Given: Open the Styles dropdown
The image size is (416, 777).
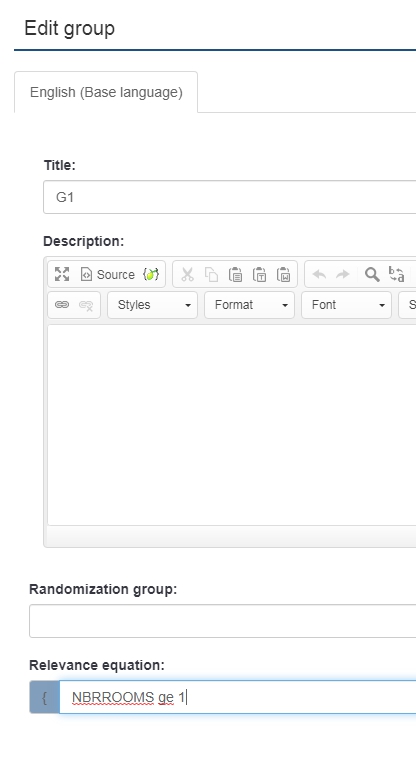Looking at the screenshot, I should [152, 305].
